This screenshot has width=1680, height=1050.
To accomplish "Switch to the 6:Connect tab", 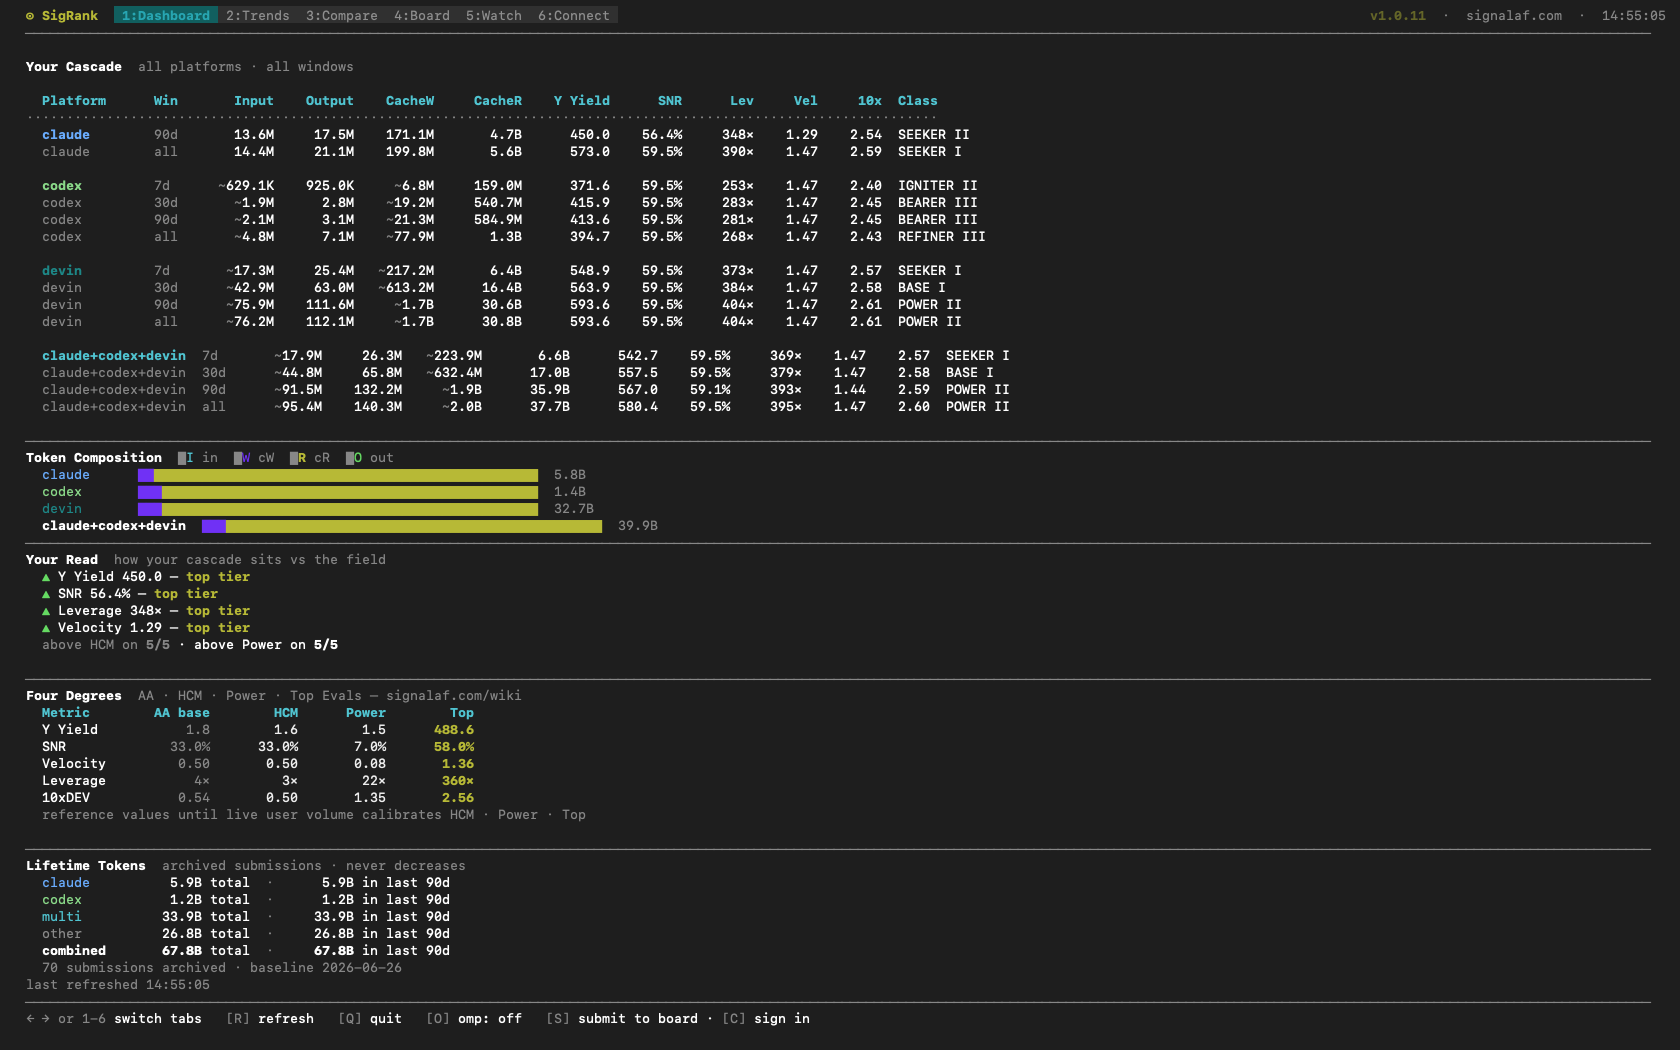I will [574, 16].
